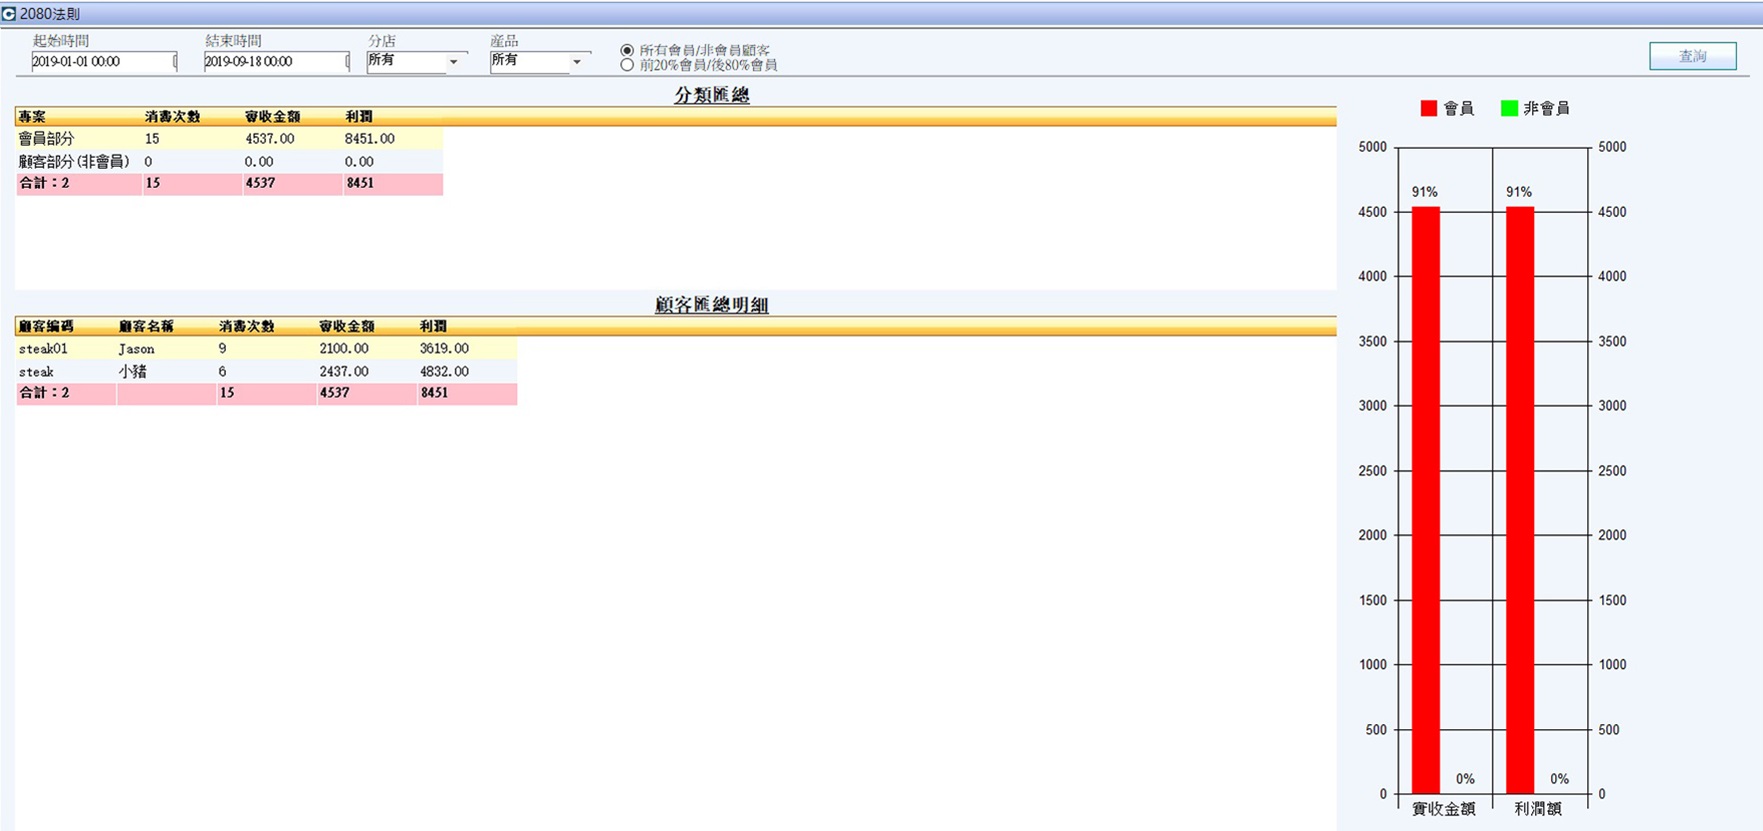The image size is (1763, 831).
Task: Click the 91% label above 利潤額 bar
Action: coord(1519,192)
